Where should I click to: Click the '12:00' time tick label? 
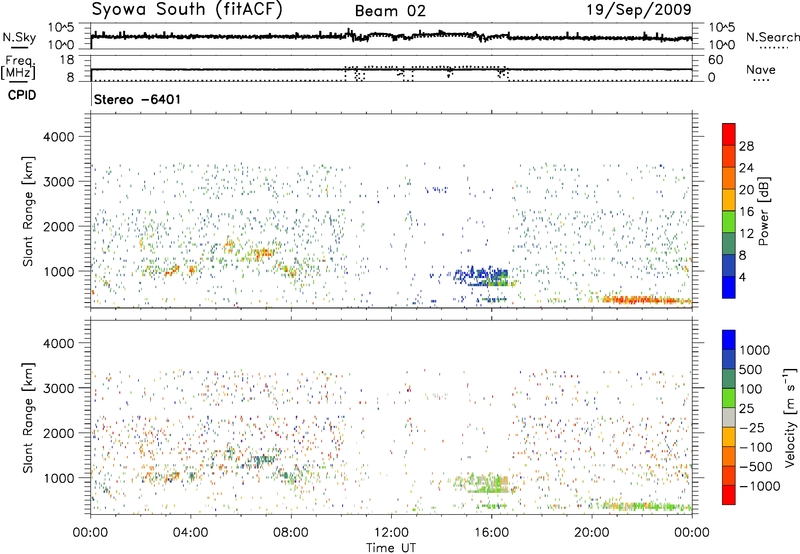(391, 533)
